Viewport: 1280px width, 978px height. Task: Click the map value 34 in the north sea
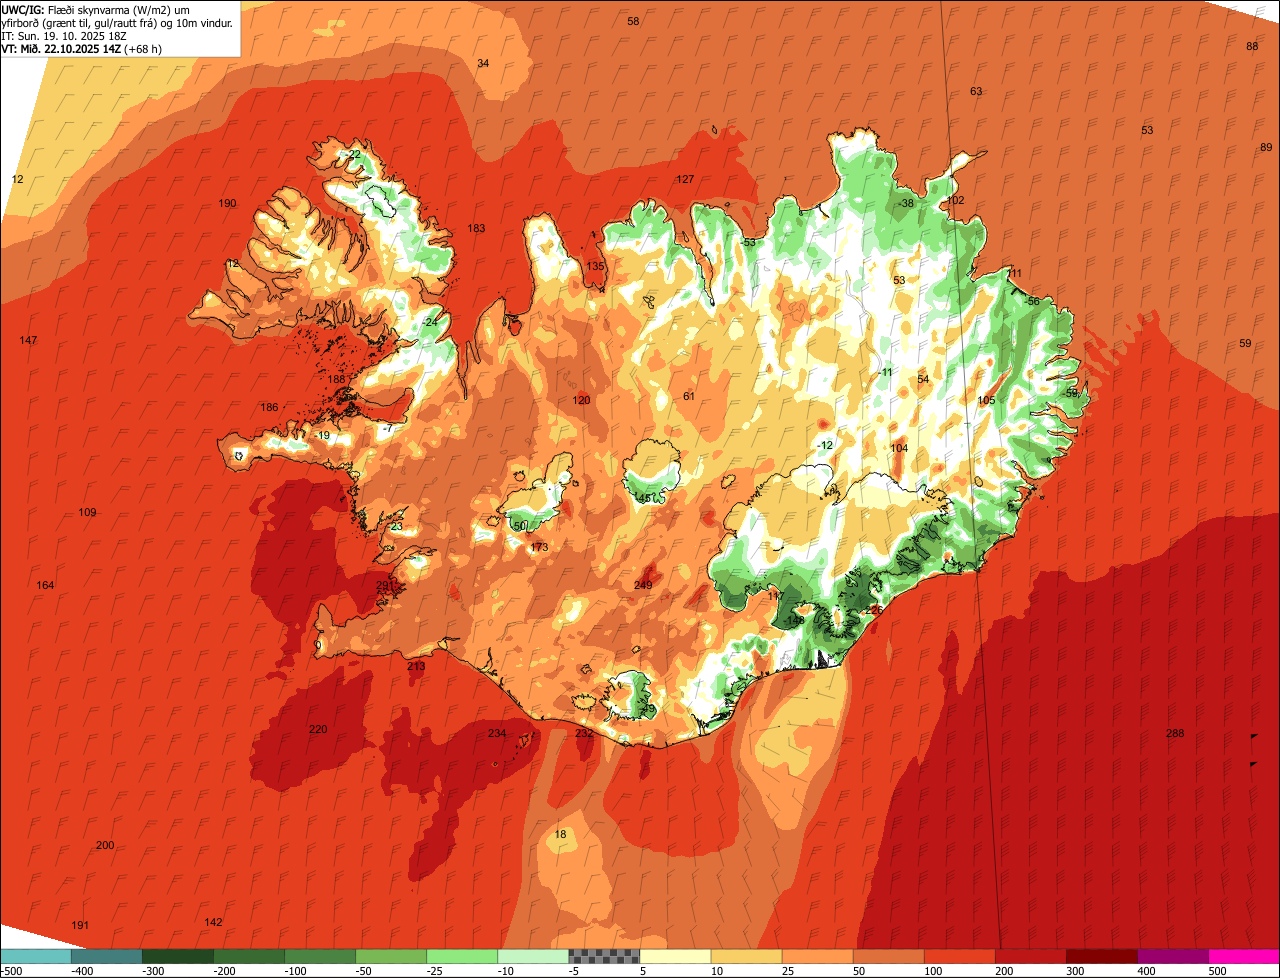(x=483, y=63)
